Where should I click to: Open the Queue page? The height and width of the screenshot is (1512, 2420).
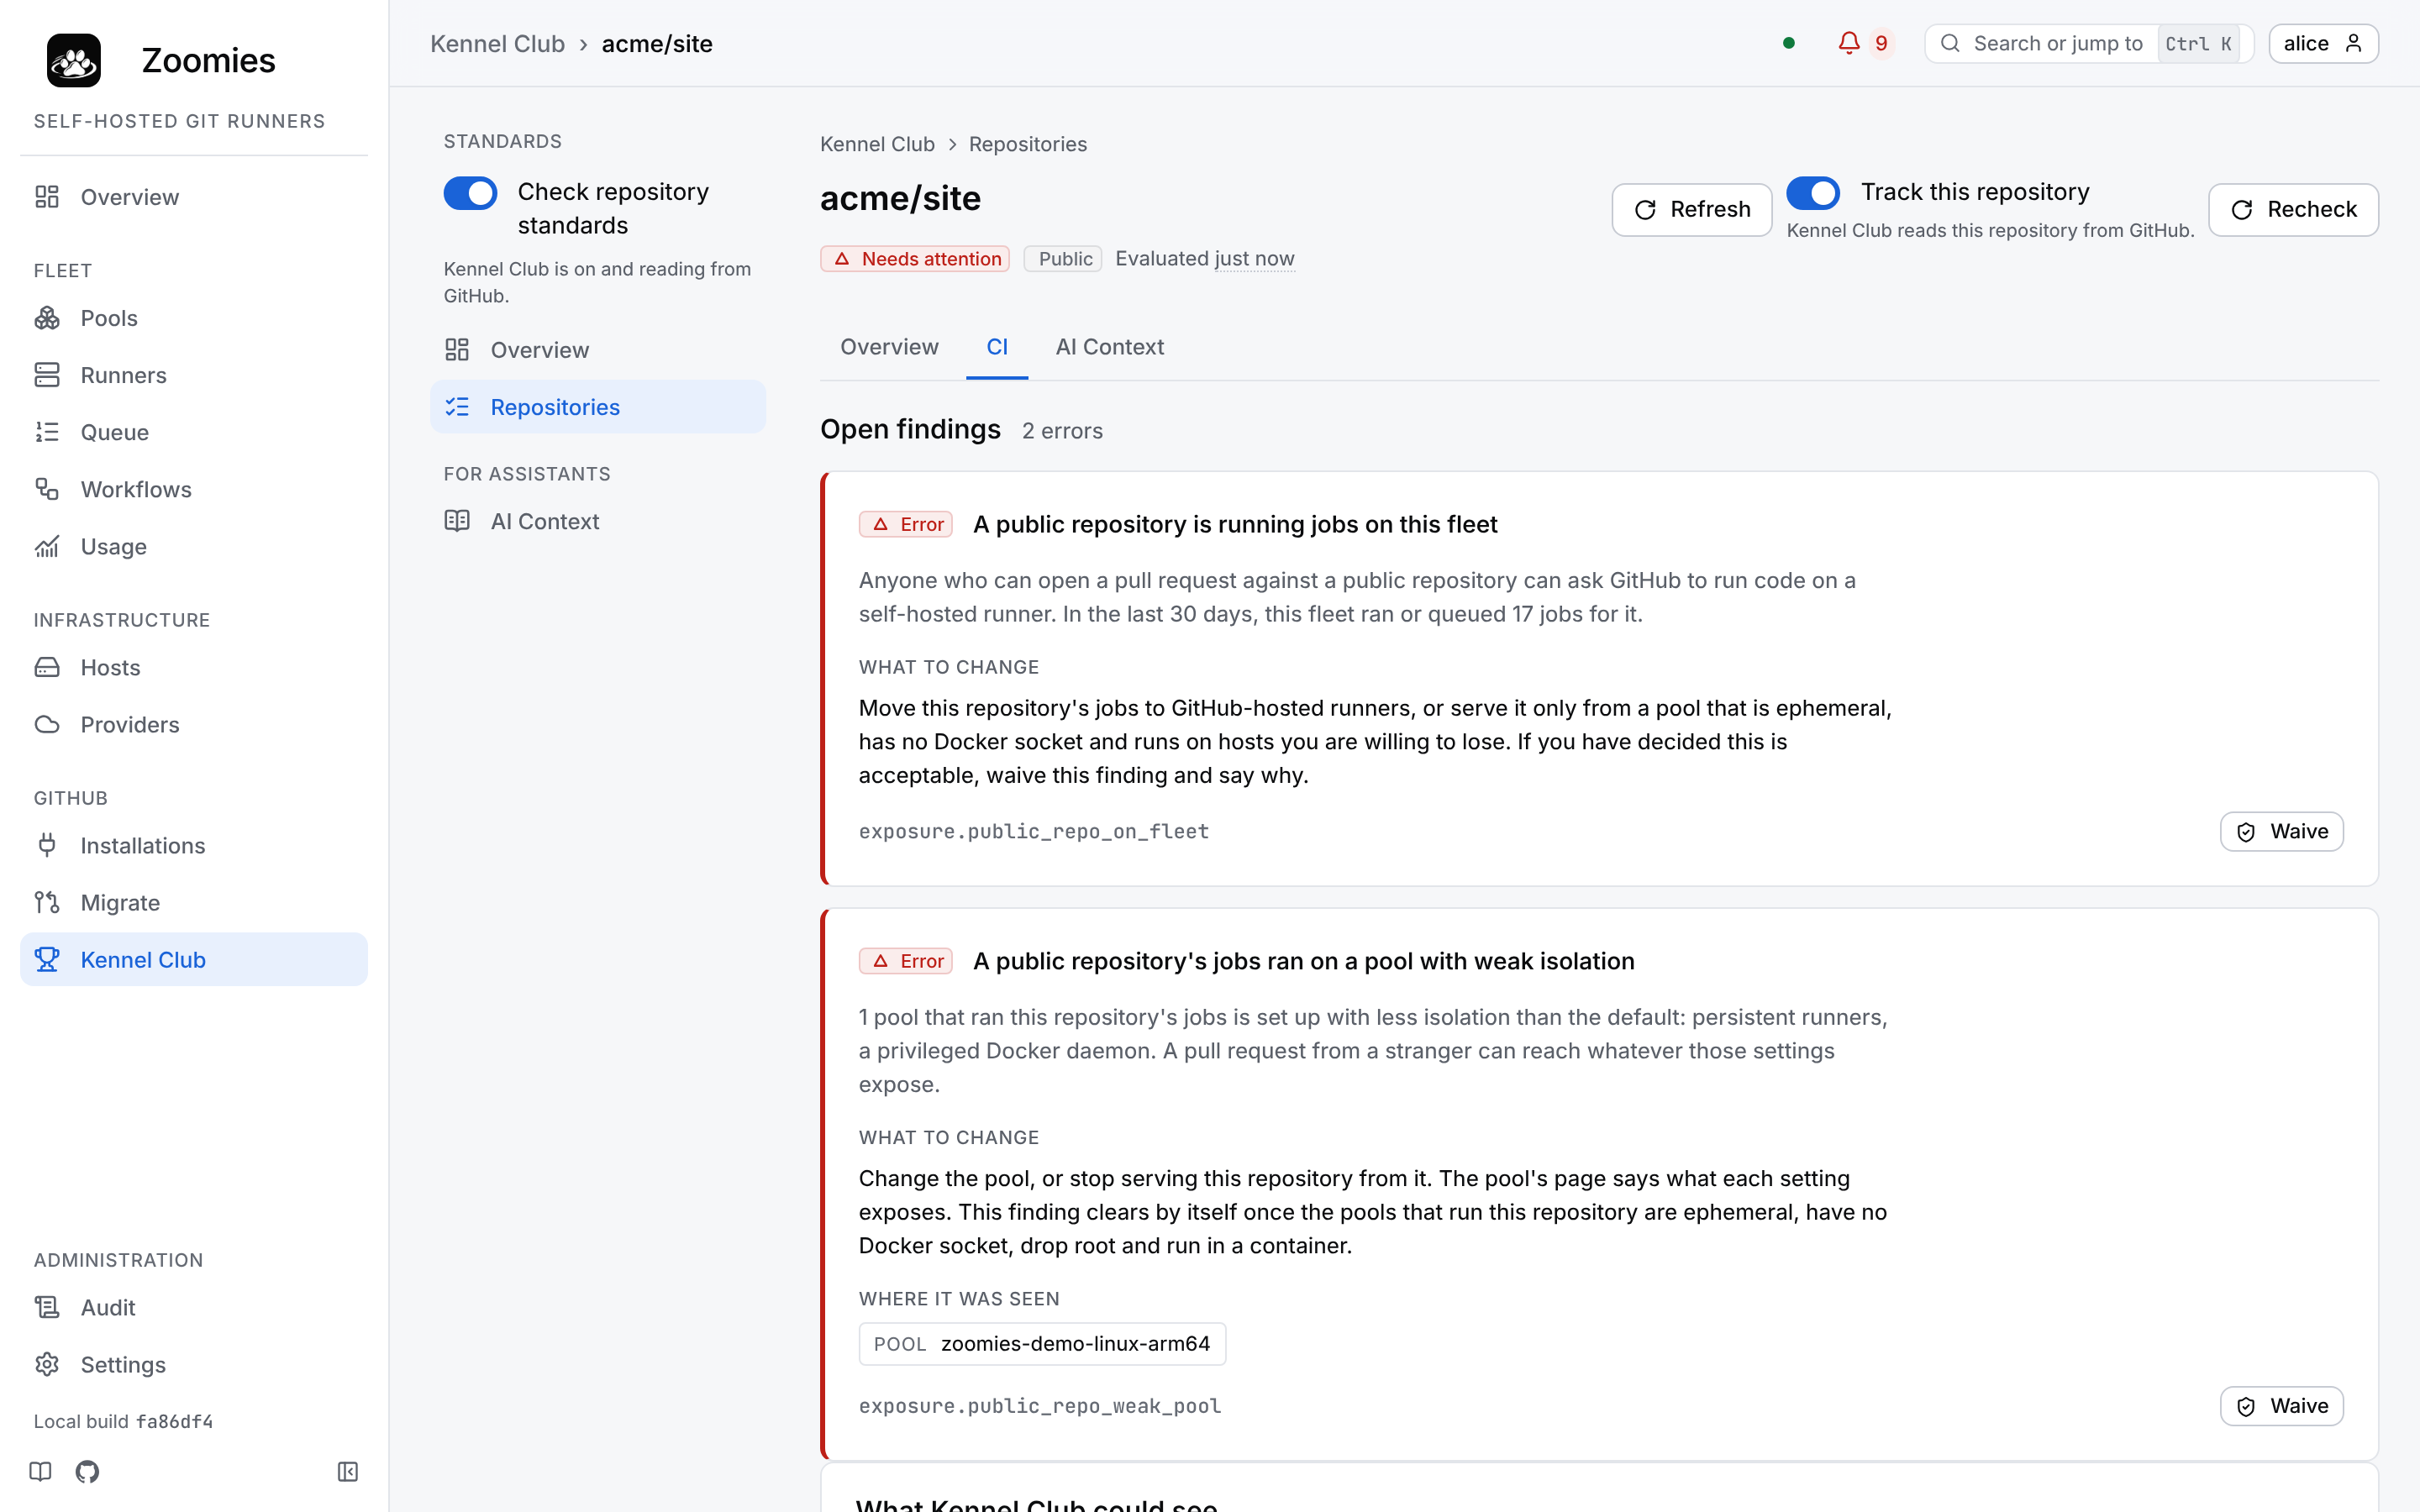pos(194,432)
